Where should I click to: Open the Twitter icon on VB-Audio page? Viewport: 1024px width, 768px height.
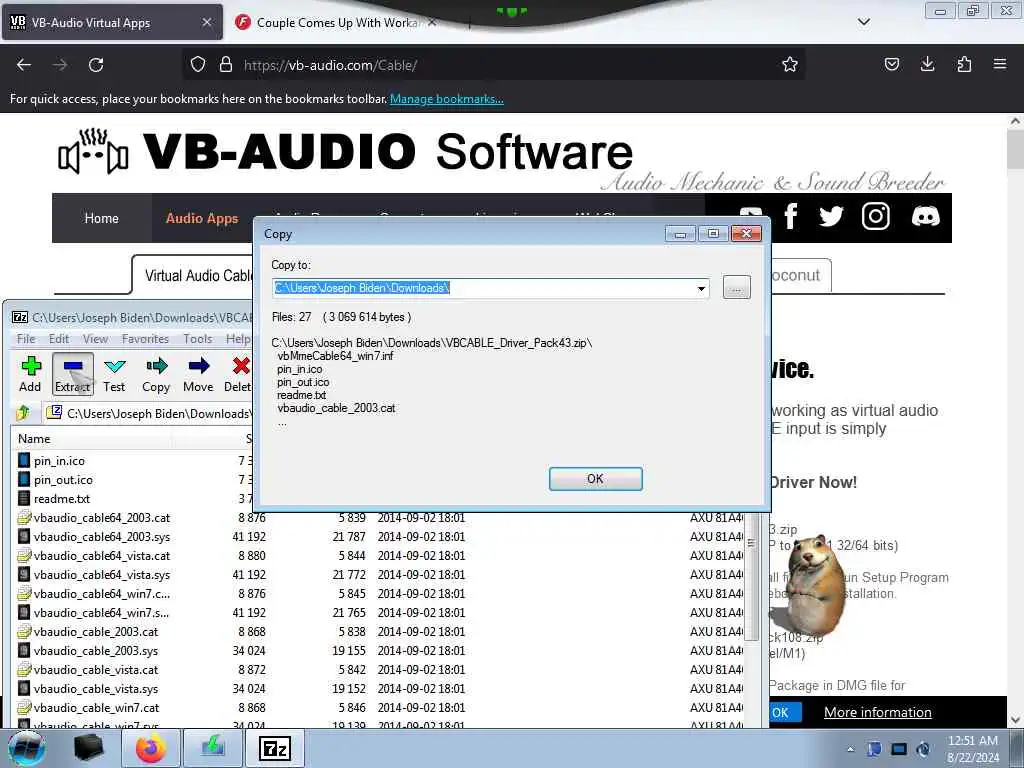[831, 216]
